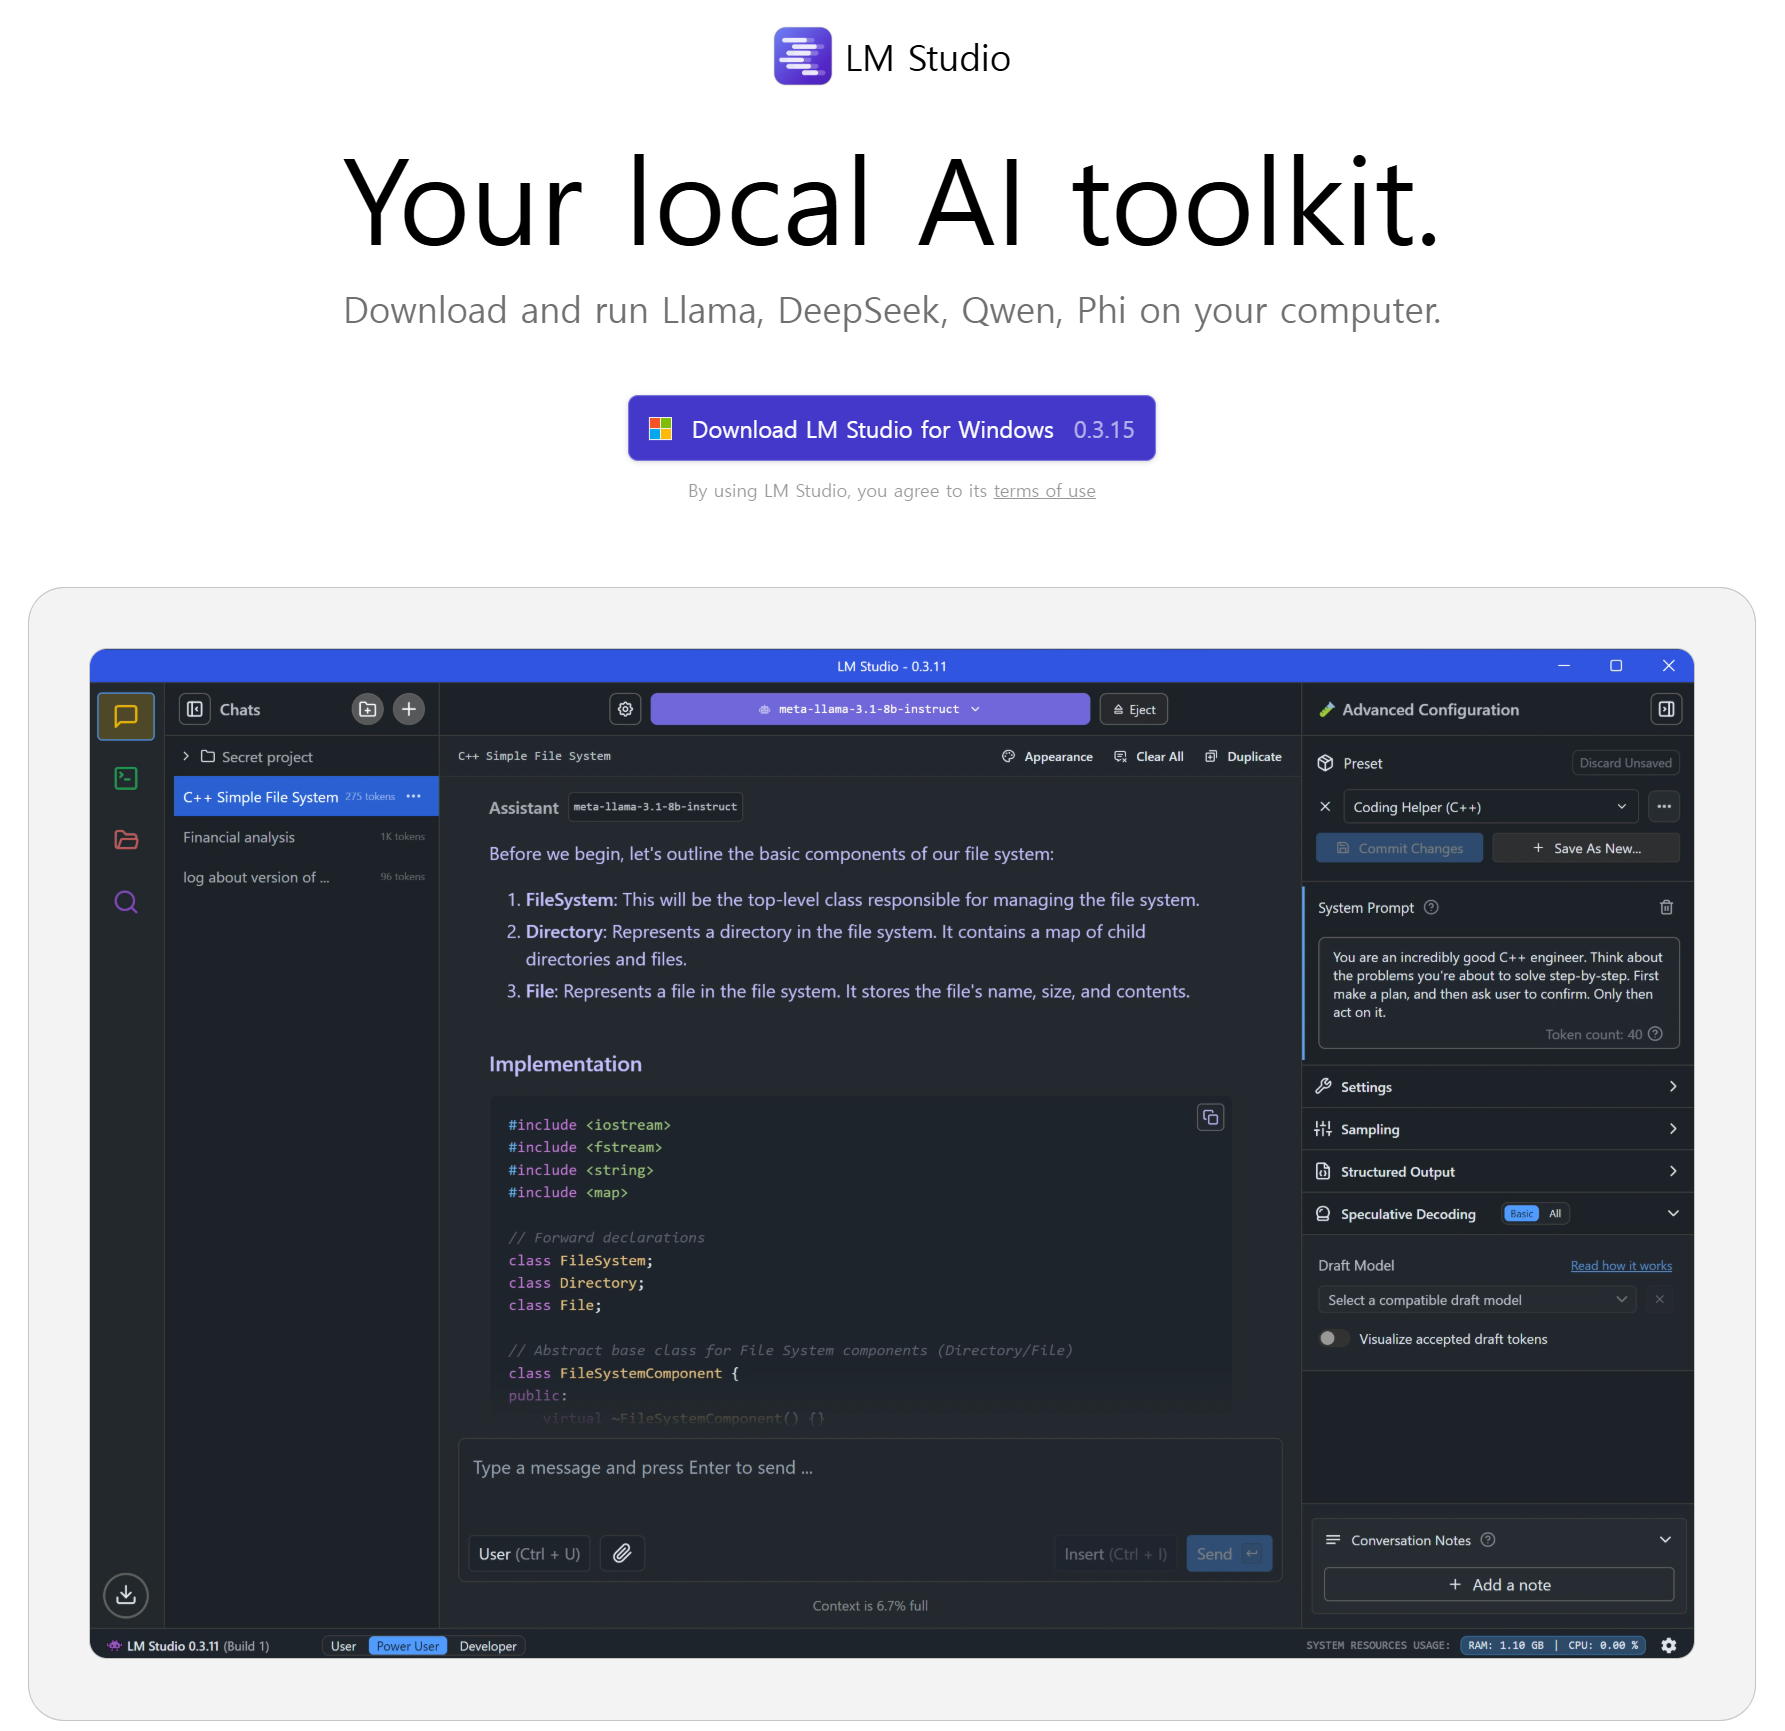
Task: Open the Developer terminal sidebar icon
Action: pos(126,778)
